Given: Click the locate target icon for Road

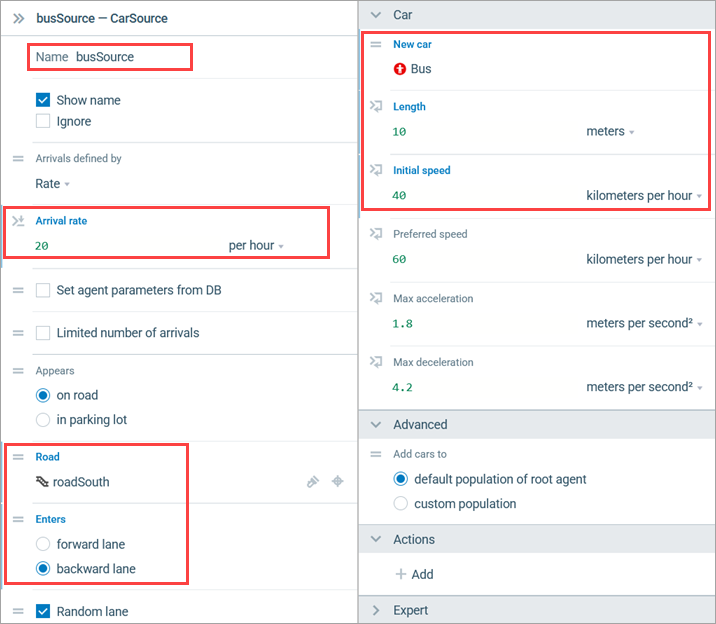Looking at the screenshot, I should 338,482.
